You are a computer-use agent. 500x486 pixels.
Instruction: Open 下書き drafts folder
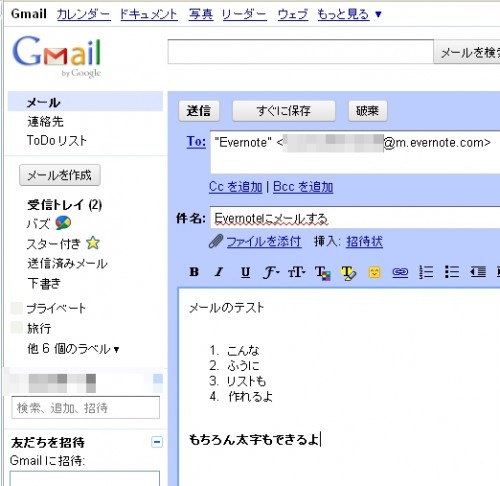44,283
